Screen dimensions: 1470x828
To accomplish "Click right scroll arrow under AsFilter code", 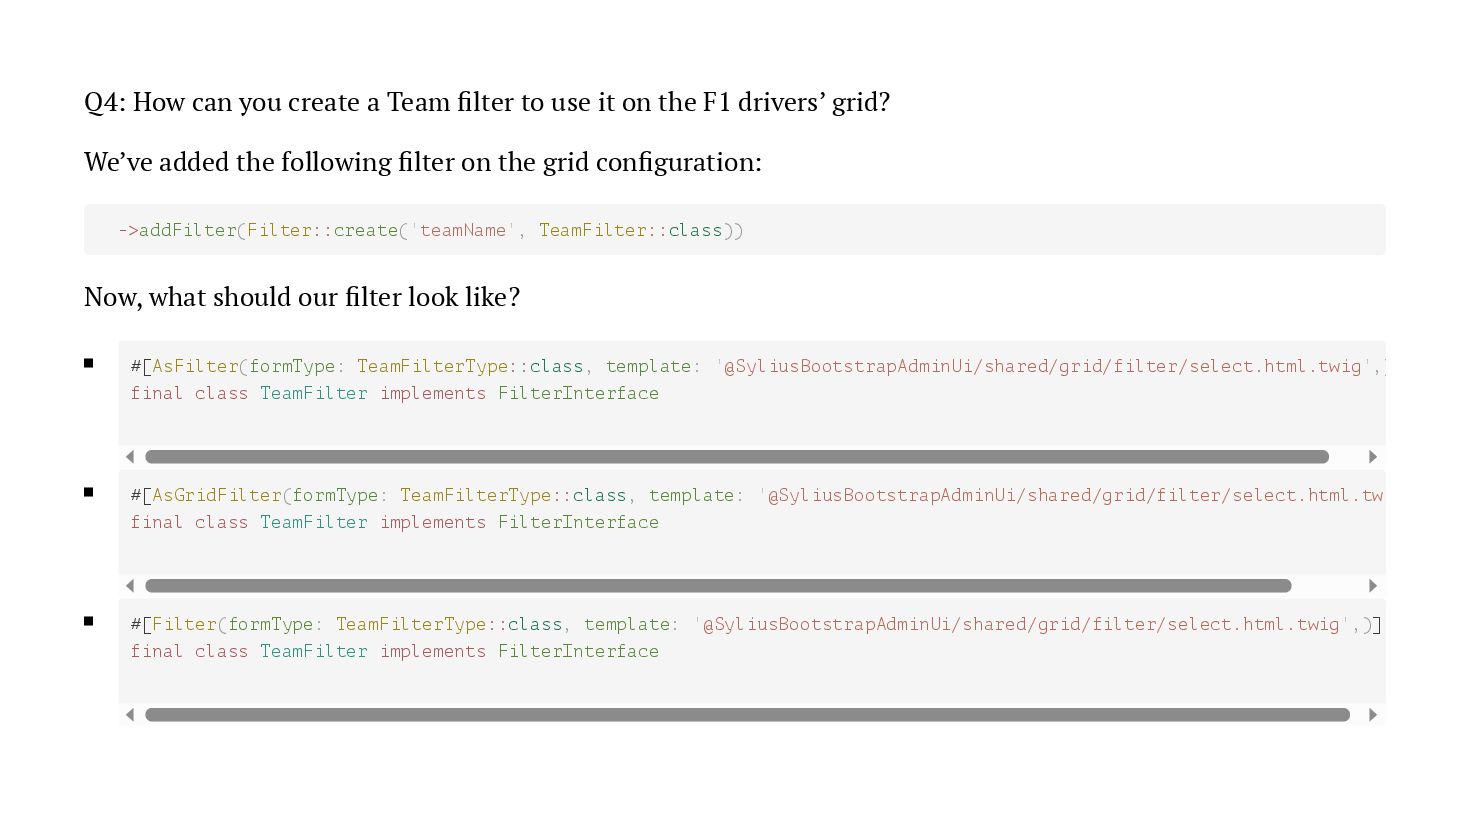I will (1372, 457).
